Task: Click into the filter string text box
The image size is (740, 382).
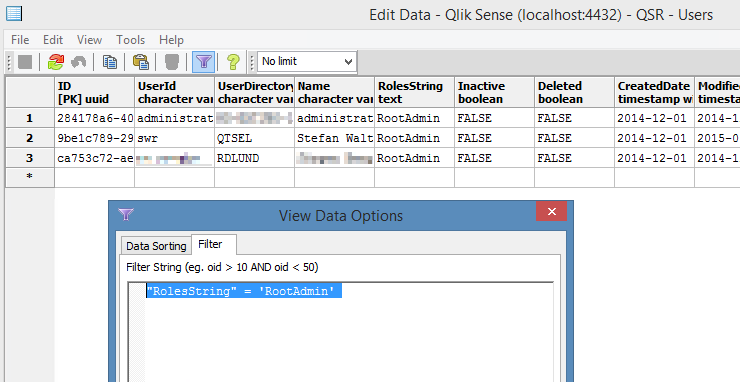Action: coord(340,332)
